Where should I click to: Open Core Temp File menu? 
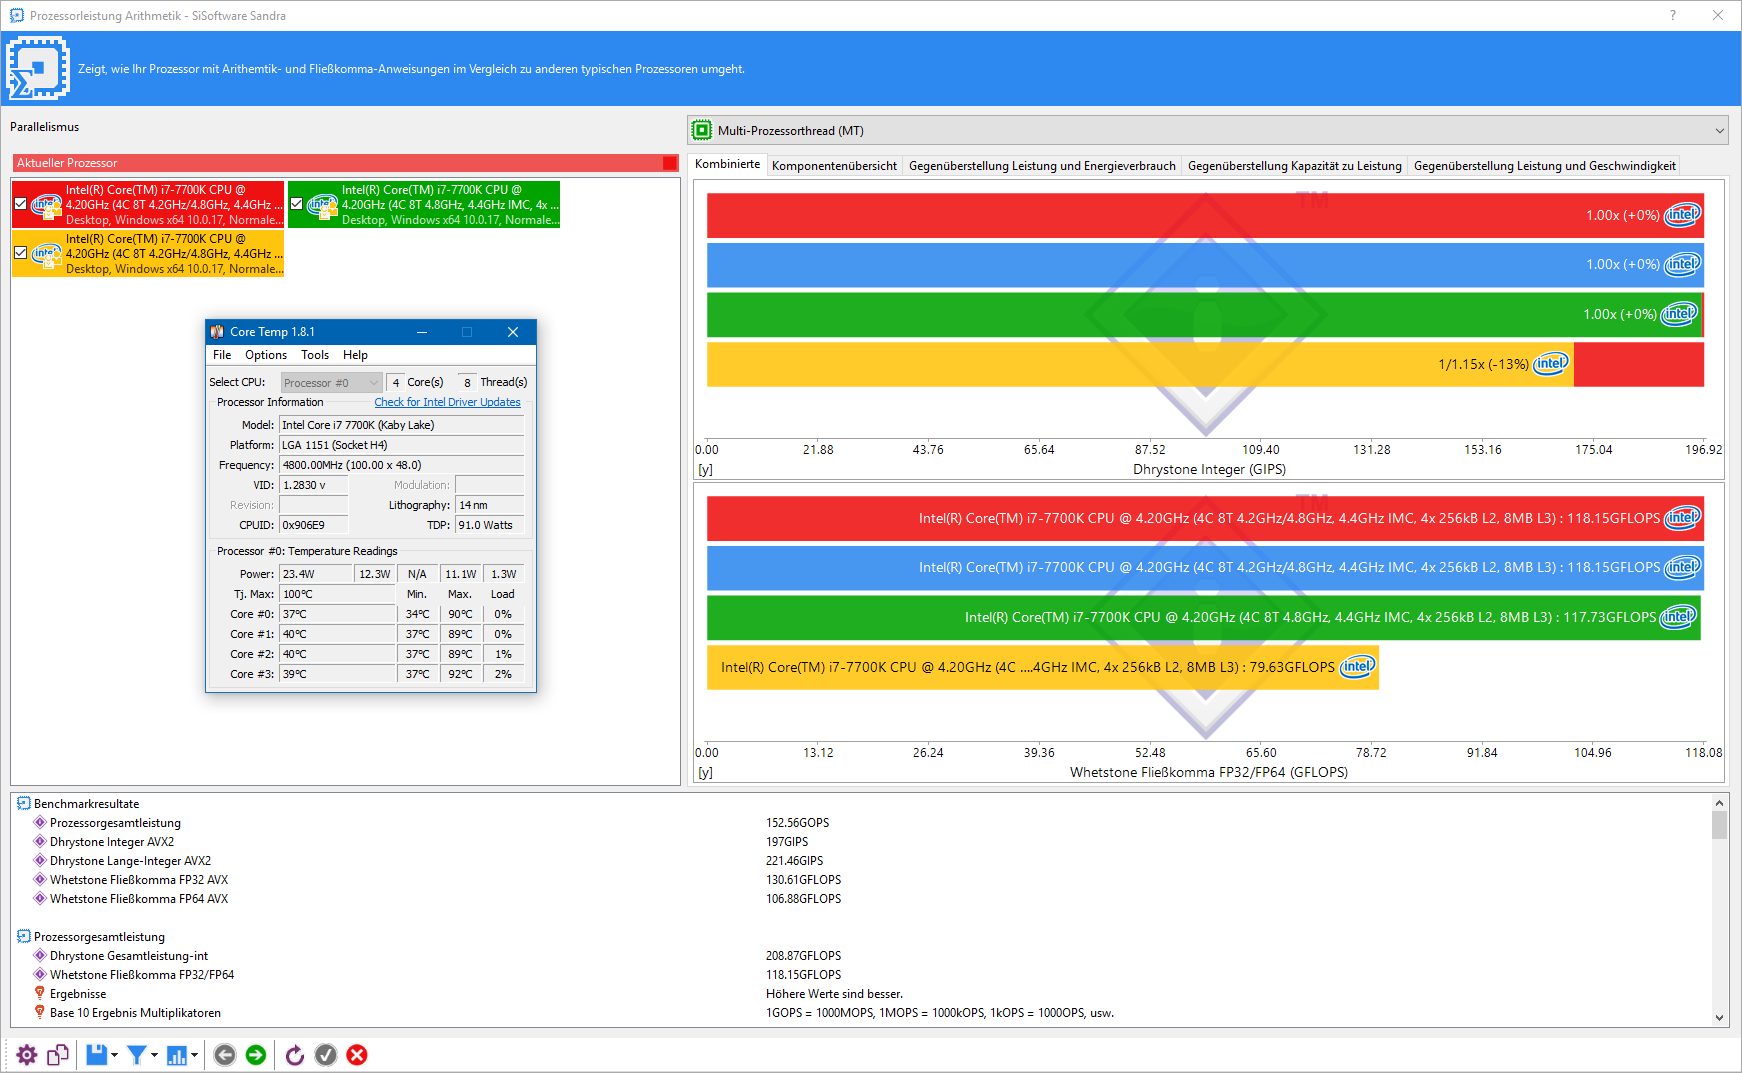(222, 355)
